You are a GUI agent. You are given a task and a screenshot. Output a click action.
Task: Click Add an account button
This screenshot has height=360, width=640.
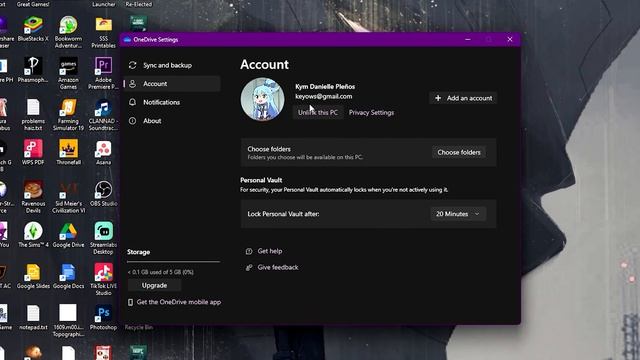pos(463,98)
